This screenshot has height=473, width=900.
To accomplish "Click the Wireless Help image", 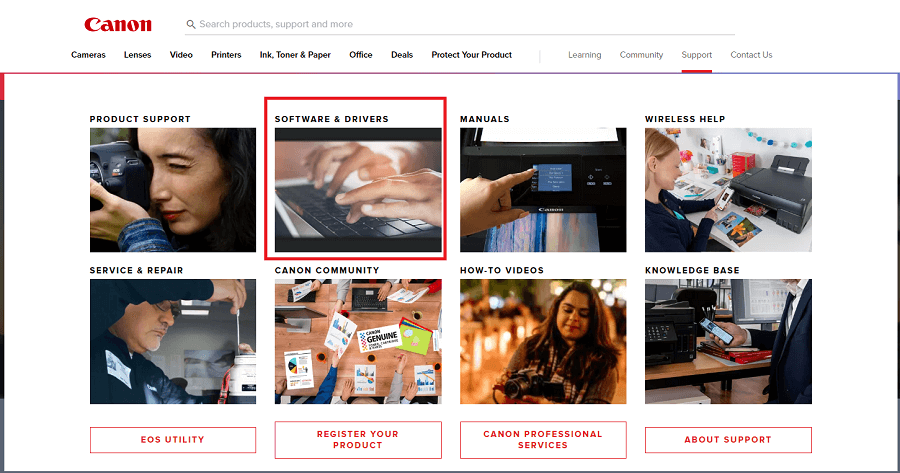I will click(x=728, y=189).
